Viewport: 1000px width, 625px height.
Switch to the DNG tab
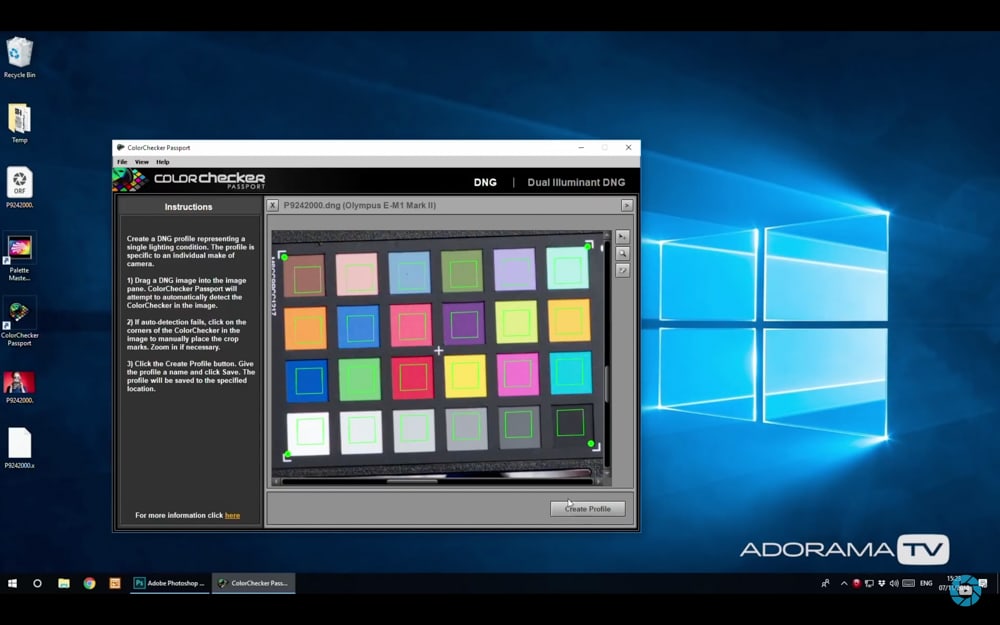[x=485, y=183]
